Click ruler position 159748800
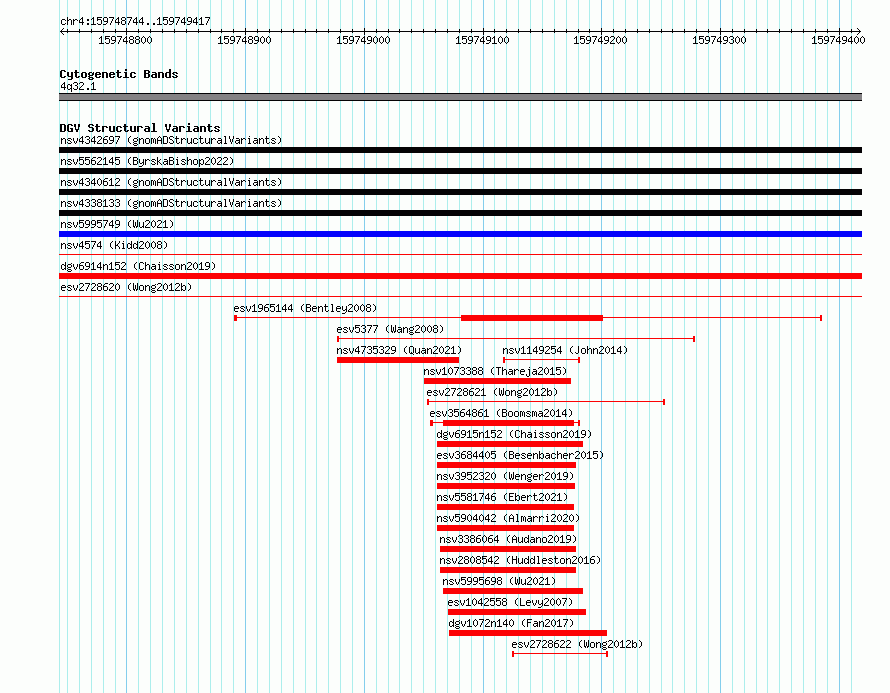This screenshot has height=693, width=890. click(x=125, y=40)
